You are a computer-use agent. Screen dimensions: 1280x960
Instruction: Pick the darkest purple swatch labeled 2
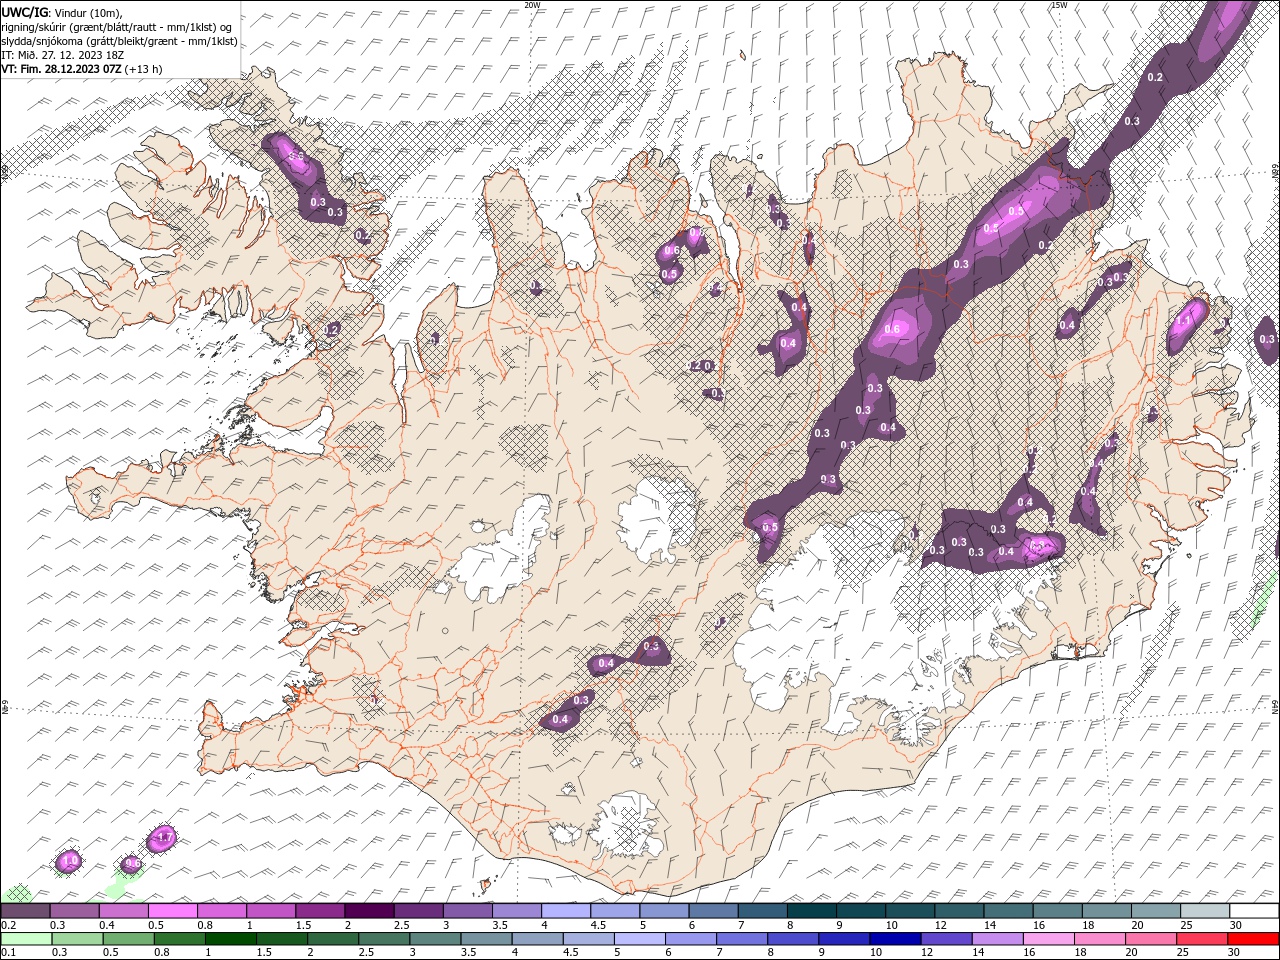point(369,910)
